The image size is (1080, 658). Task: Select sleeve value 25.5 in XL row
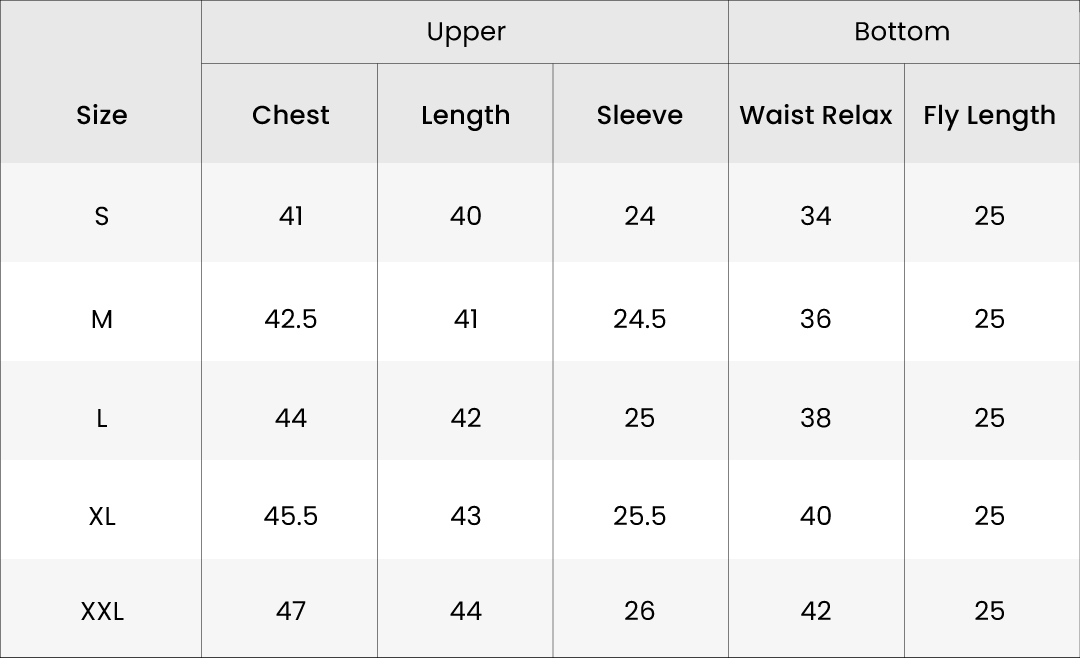click(x=640, y=516)
